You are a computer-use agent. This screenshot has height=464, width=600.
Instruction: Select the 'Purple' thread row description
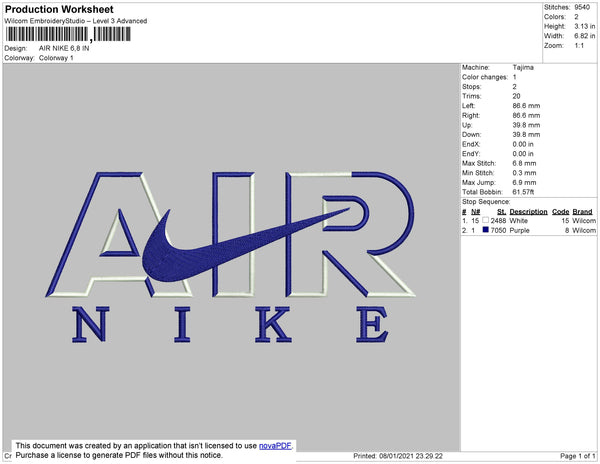point(520,230)
